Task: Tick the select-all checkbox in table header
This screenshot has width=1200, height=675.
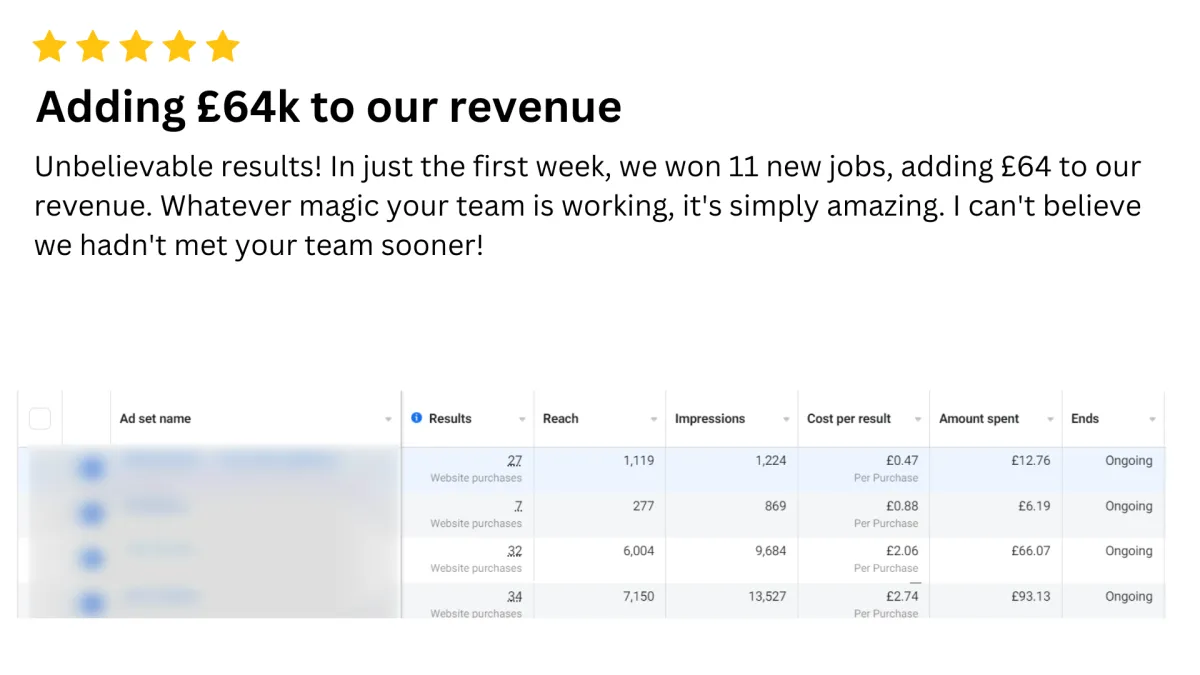Action: [x=40, y=419]
